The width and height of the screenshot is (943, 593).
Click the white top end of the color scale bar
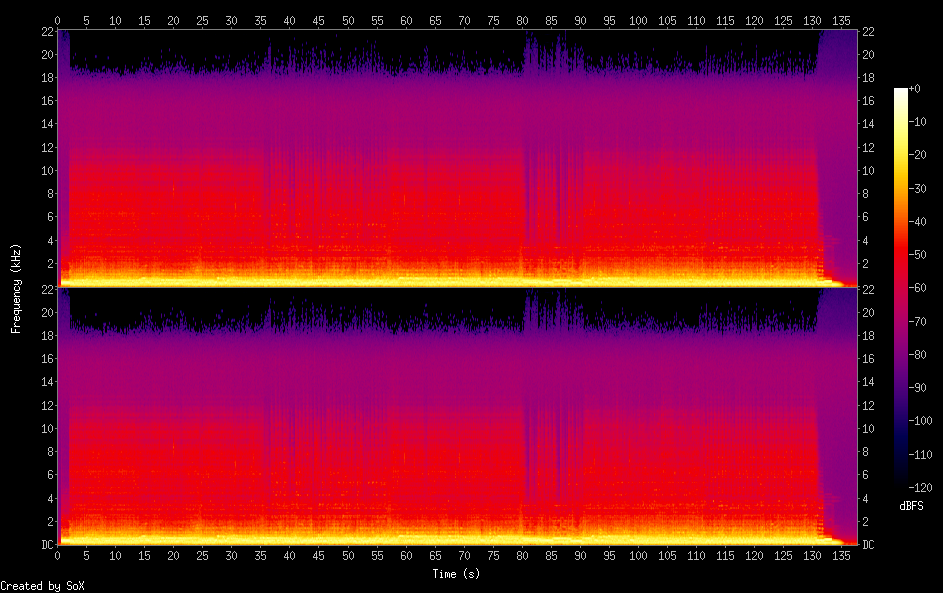901,91
